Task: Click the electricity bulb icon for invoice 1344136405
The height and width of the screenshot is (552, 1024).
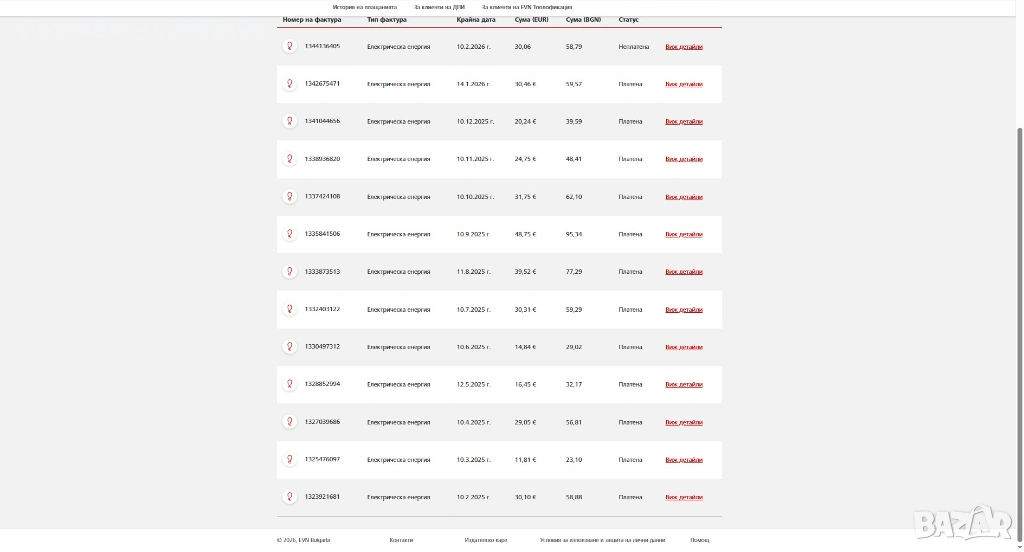Action: (x=290, y=46)
